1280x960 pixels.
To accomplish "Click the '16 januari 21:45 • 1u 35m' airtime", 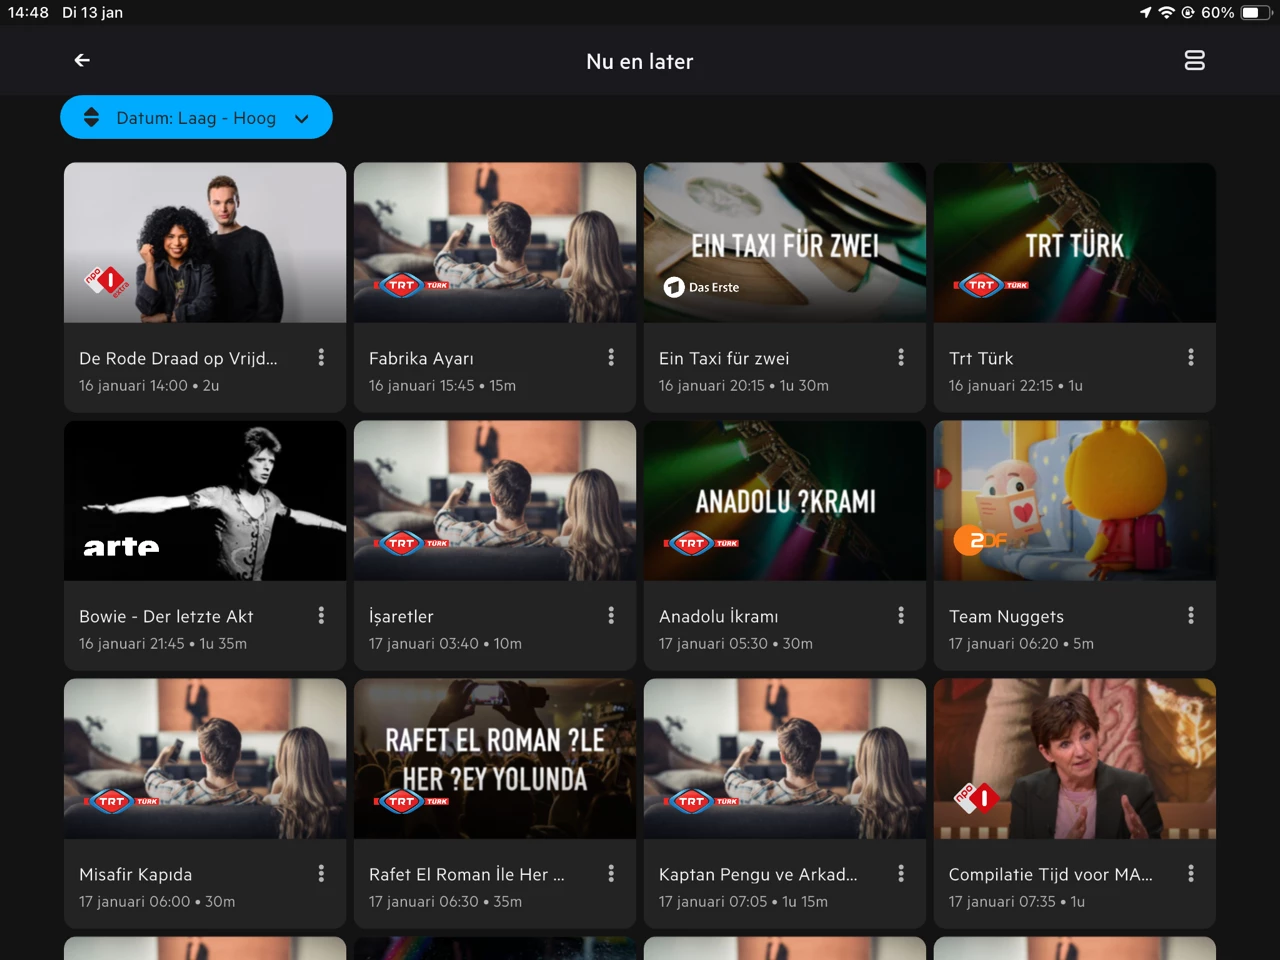I will 163,644.
